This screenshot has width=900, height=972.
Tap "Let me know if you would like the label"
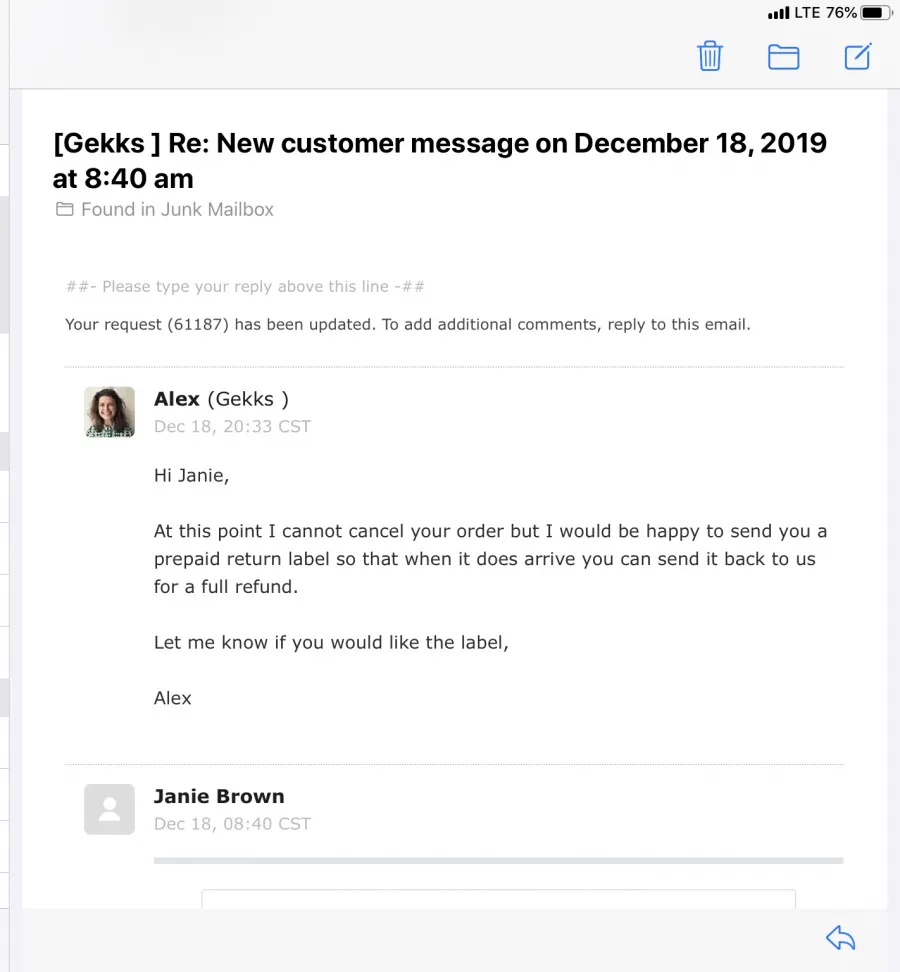[331, 642]
